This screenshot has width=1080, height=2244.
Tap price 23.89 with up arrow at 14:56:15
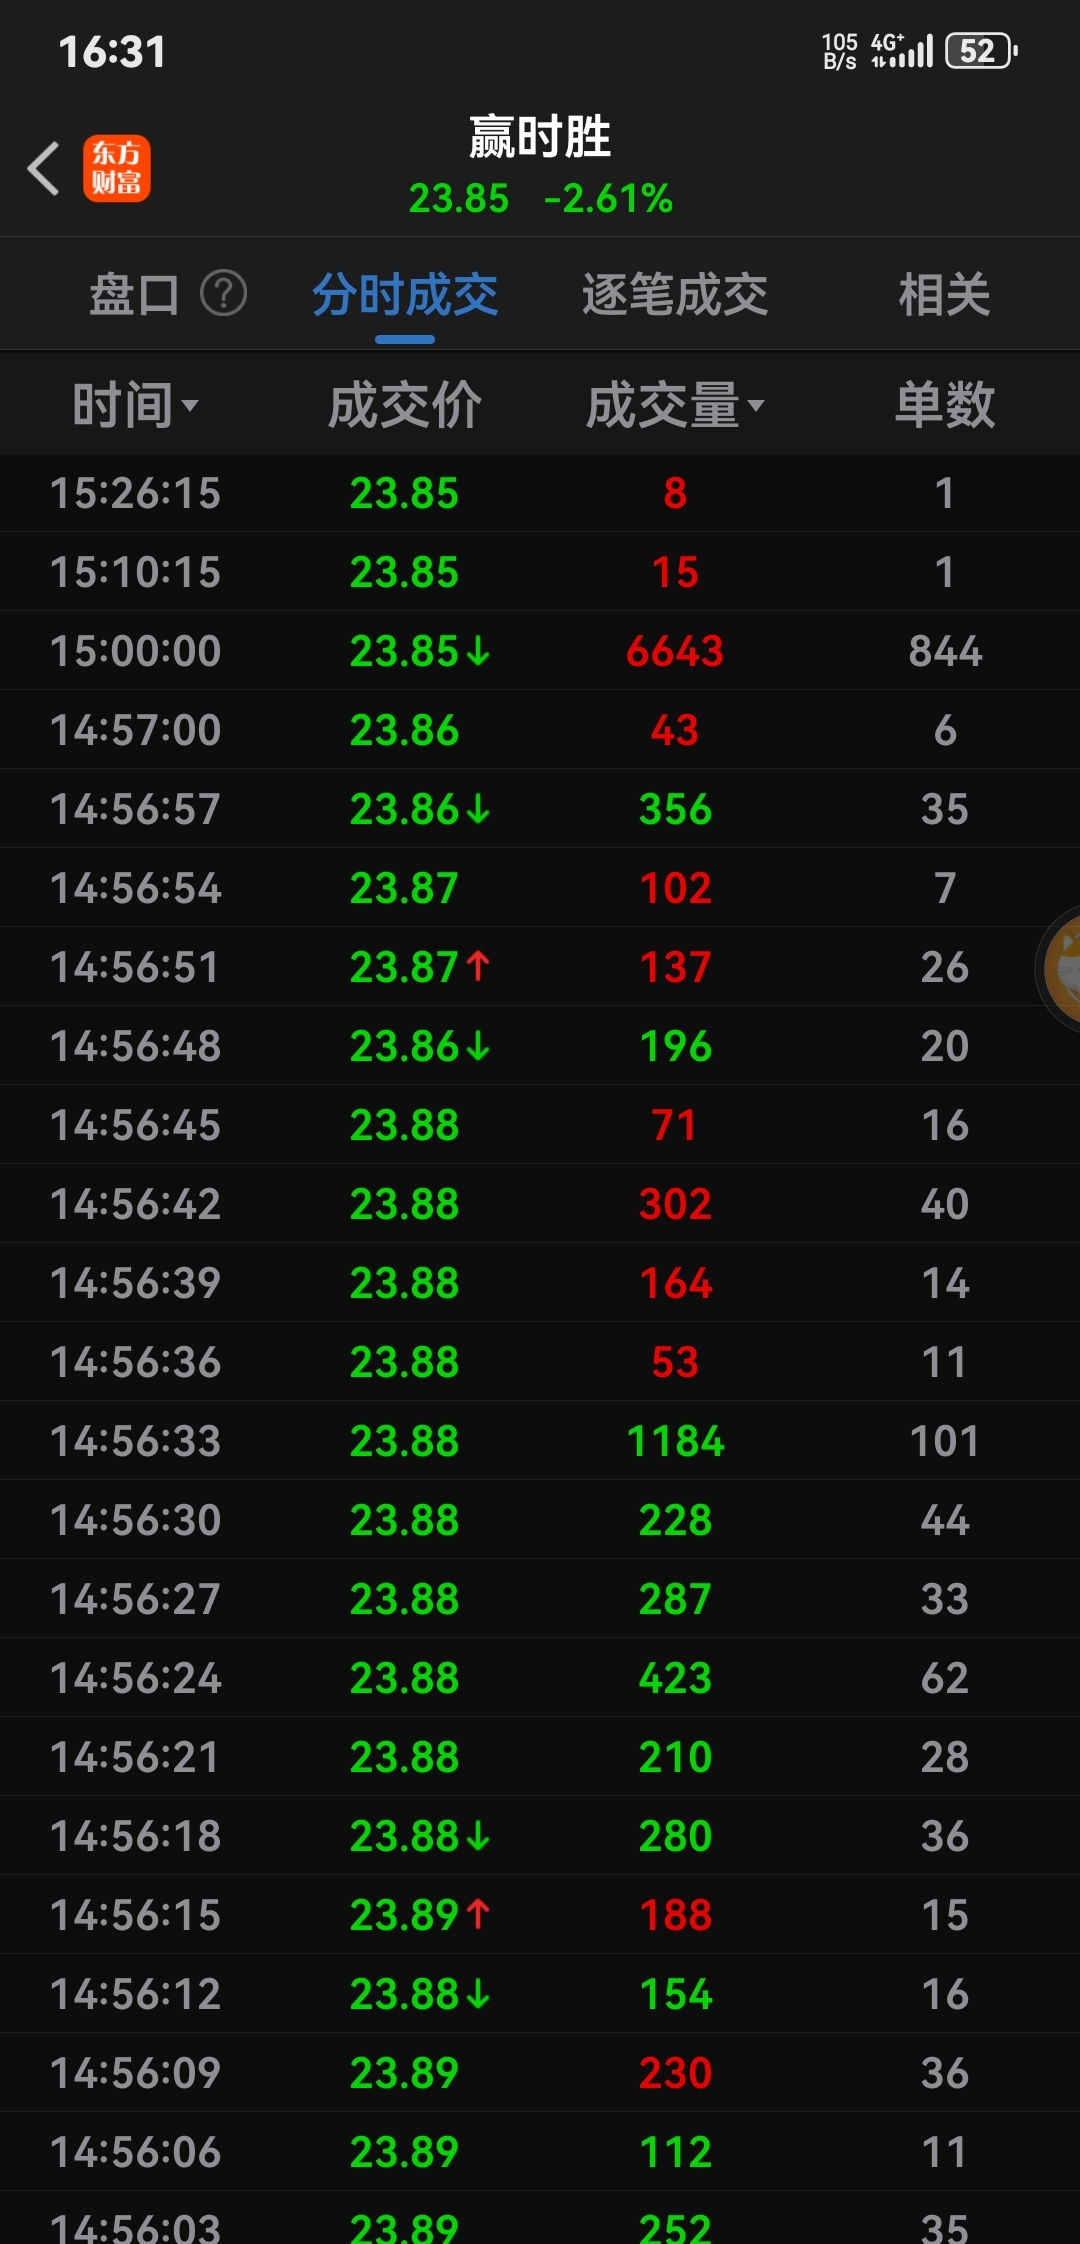pyautogui.click(x=420, y=1915)
